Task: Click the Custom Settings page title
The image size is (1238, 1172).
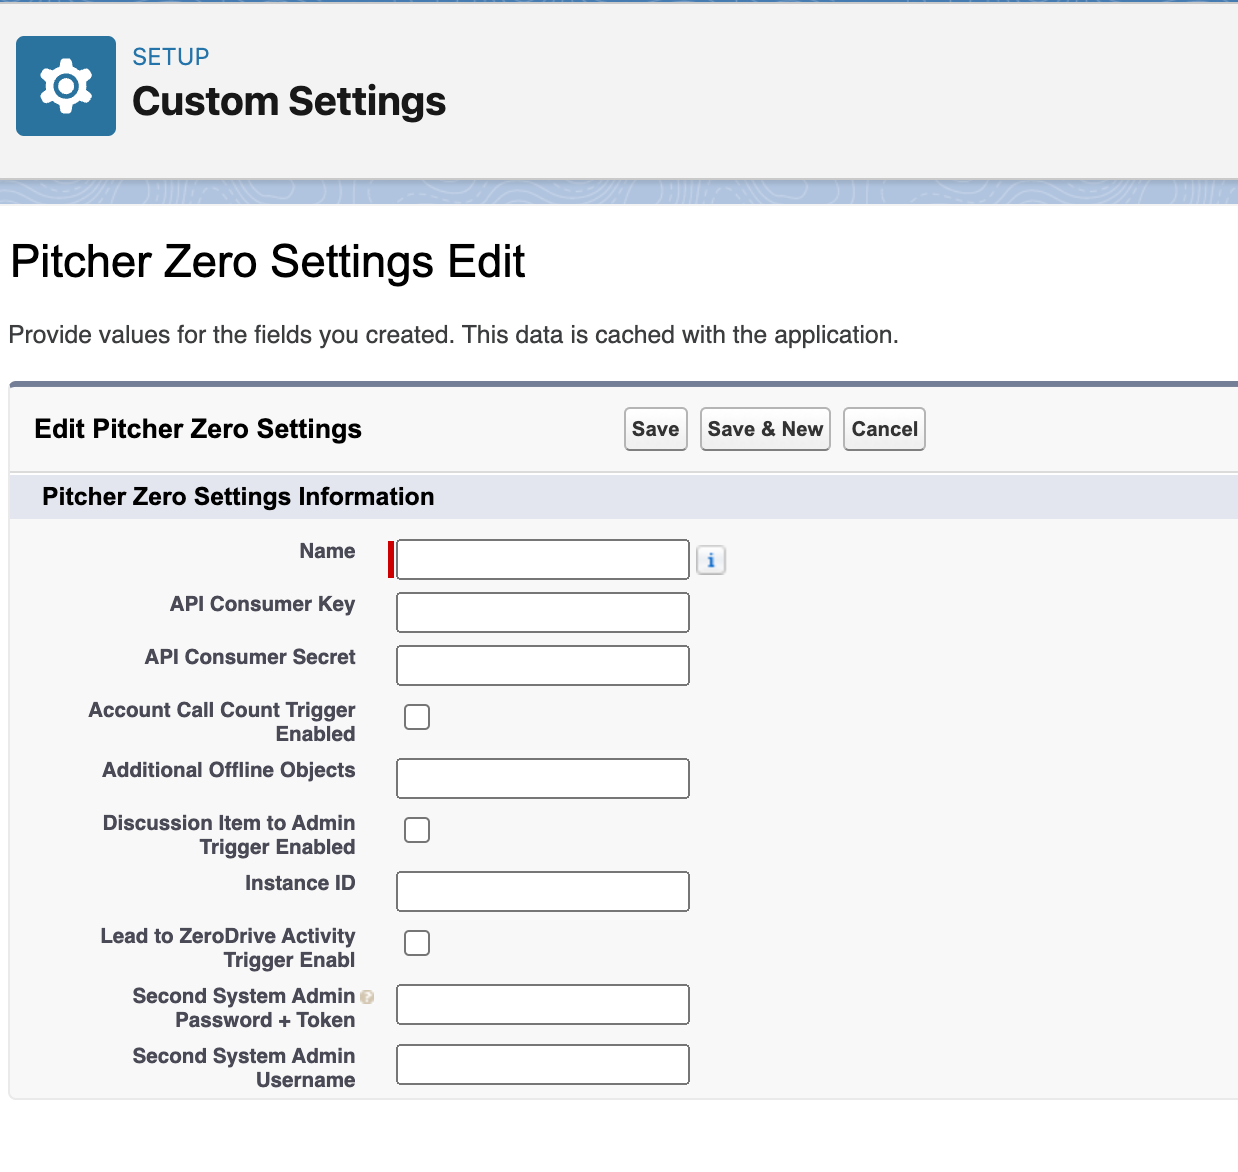Action: [x=289, y=102]
